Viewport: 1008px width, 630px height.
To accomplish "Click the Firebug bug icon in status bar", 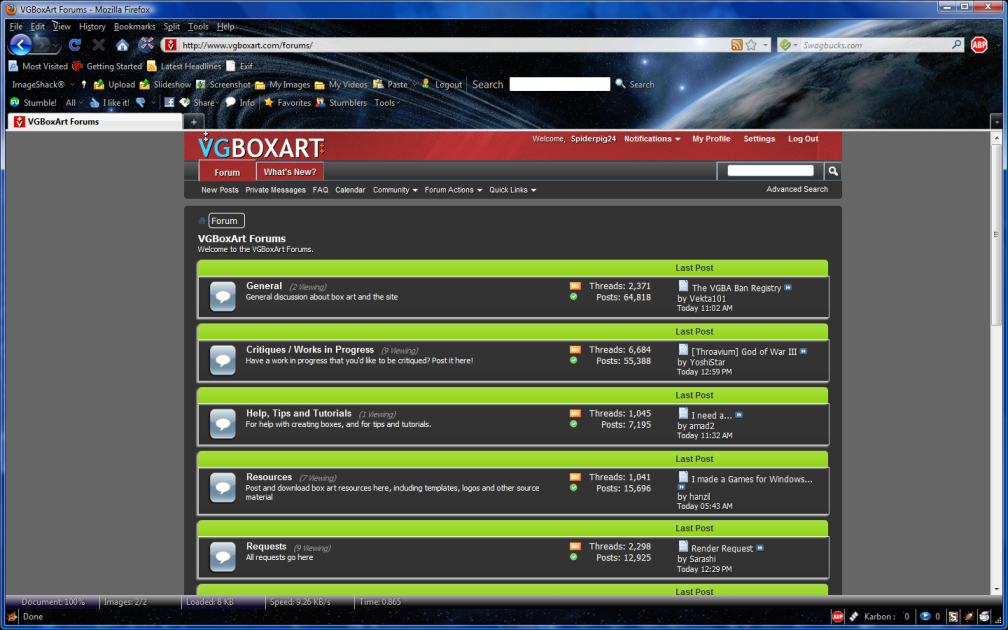I will [968, 616].
